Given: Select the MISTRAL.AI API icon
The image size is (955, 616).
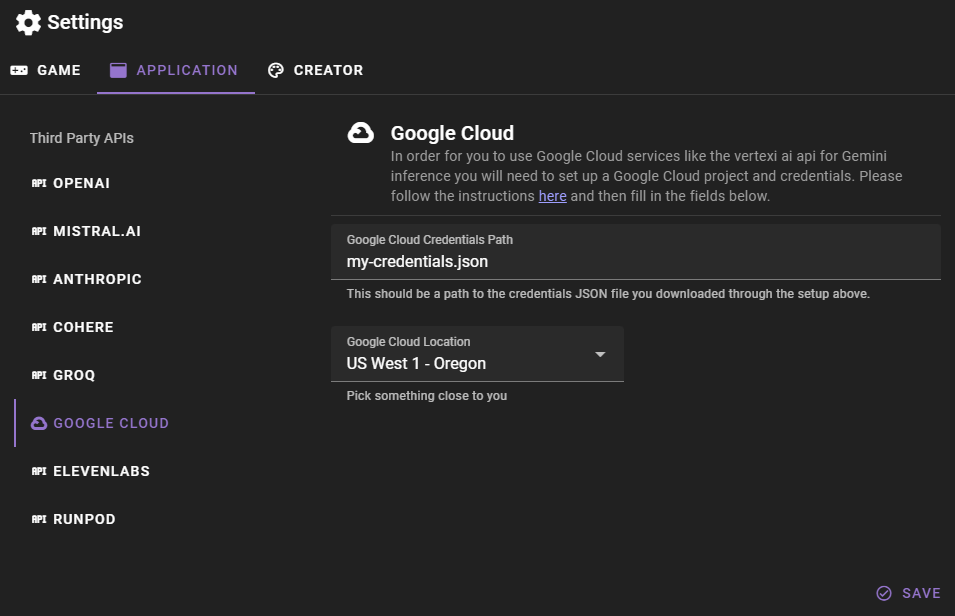Looking at the screenshot, I should click(x=39, y=230).
